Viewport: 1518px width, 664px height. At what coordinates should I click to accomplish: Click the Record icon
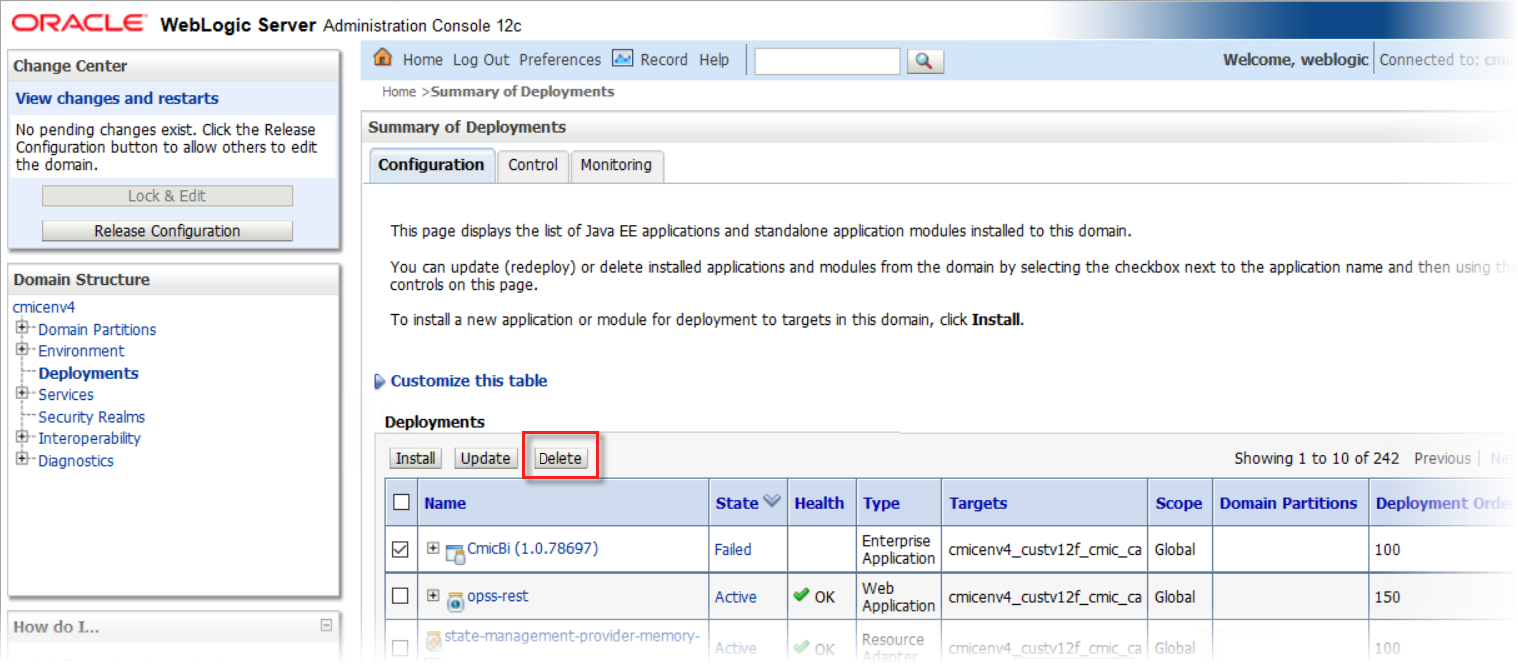click(625, 58)
